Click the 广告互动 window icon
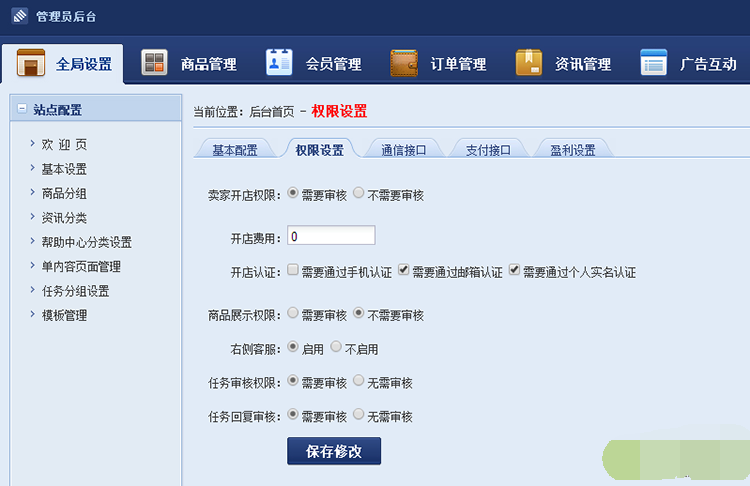This screenshot has height=486, width=750. click(653, 63)
